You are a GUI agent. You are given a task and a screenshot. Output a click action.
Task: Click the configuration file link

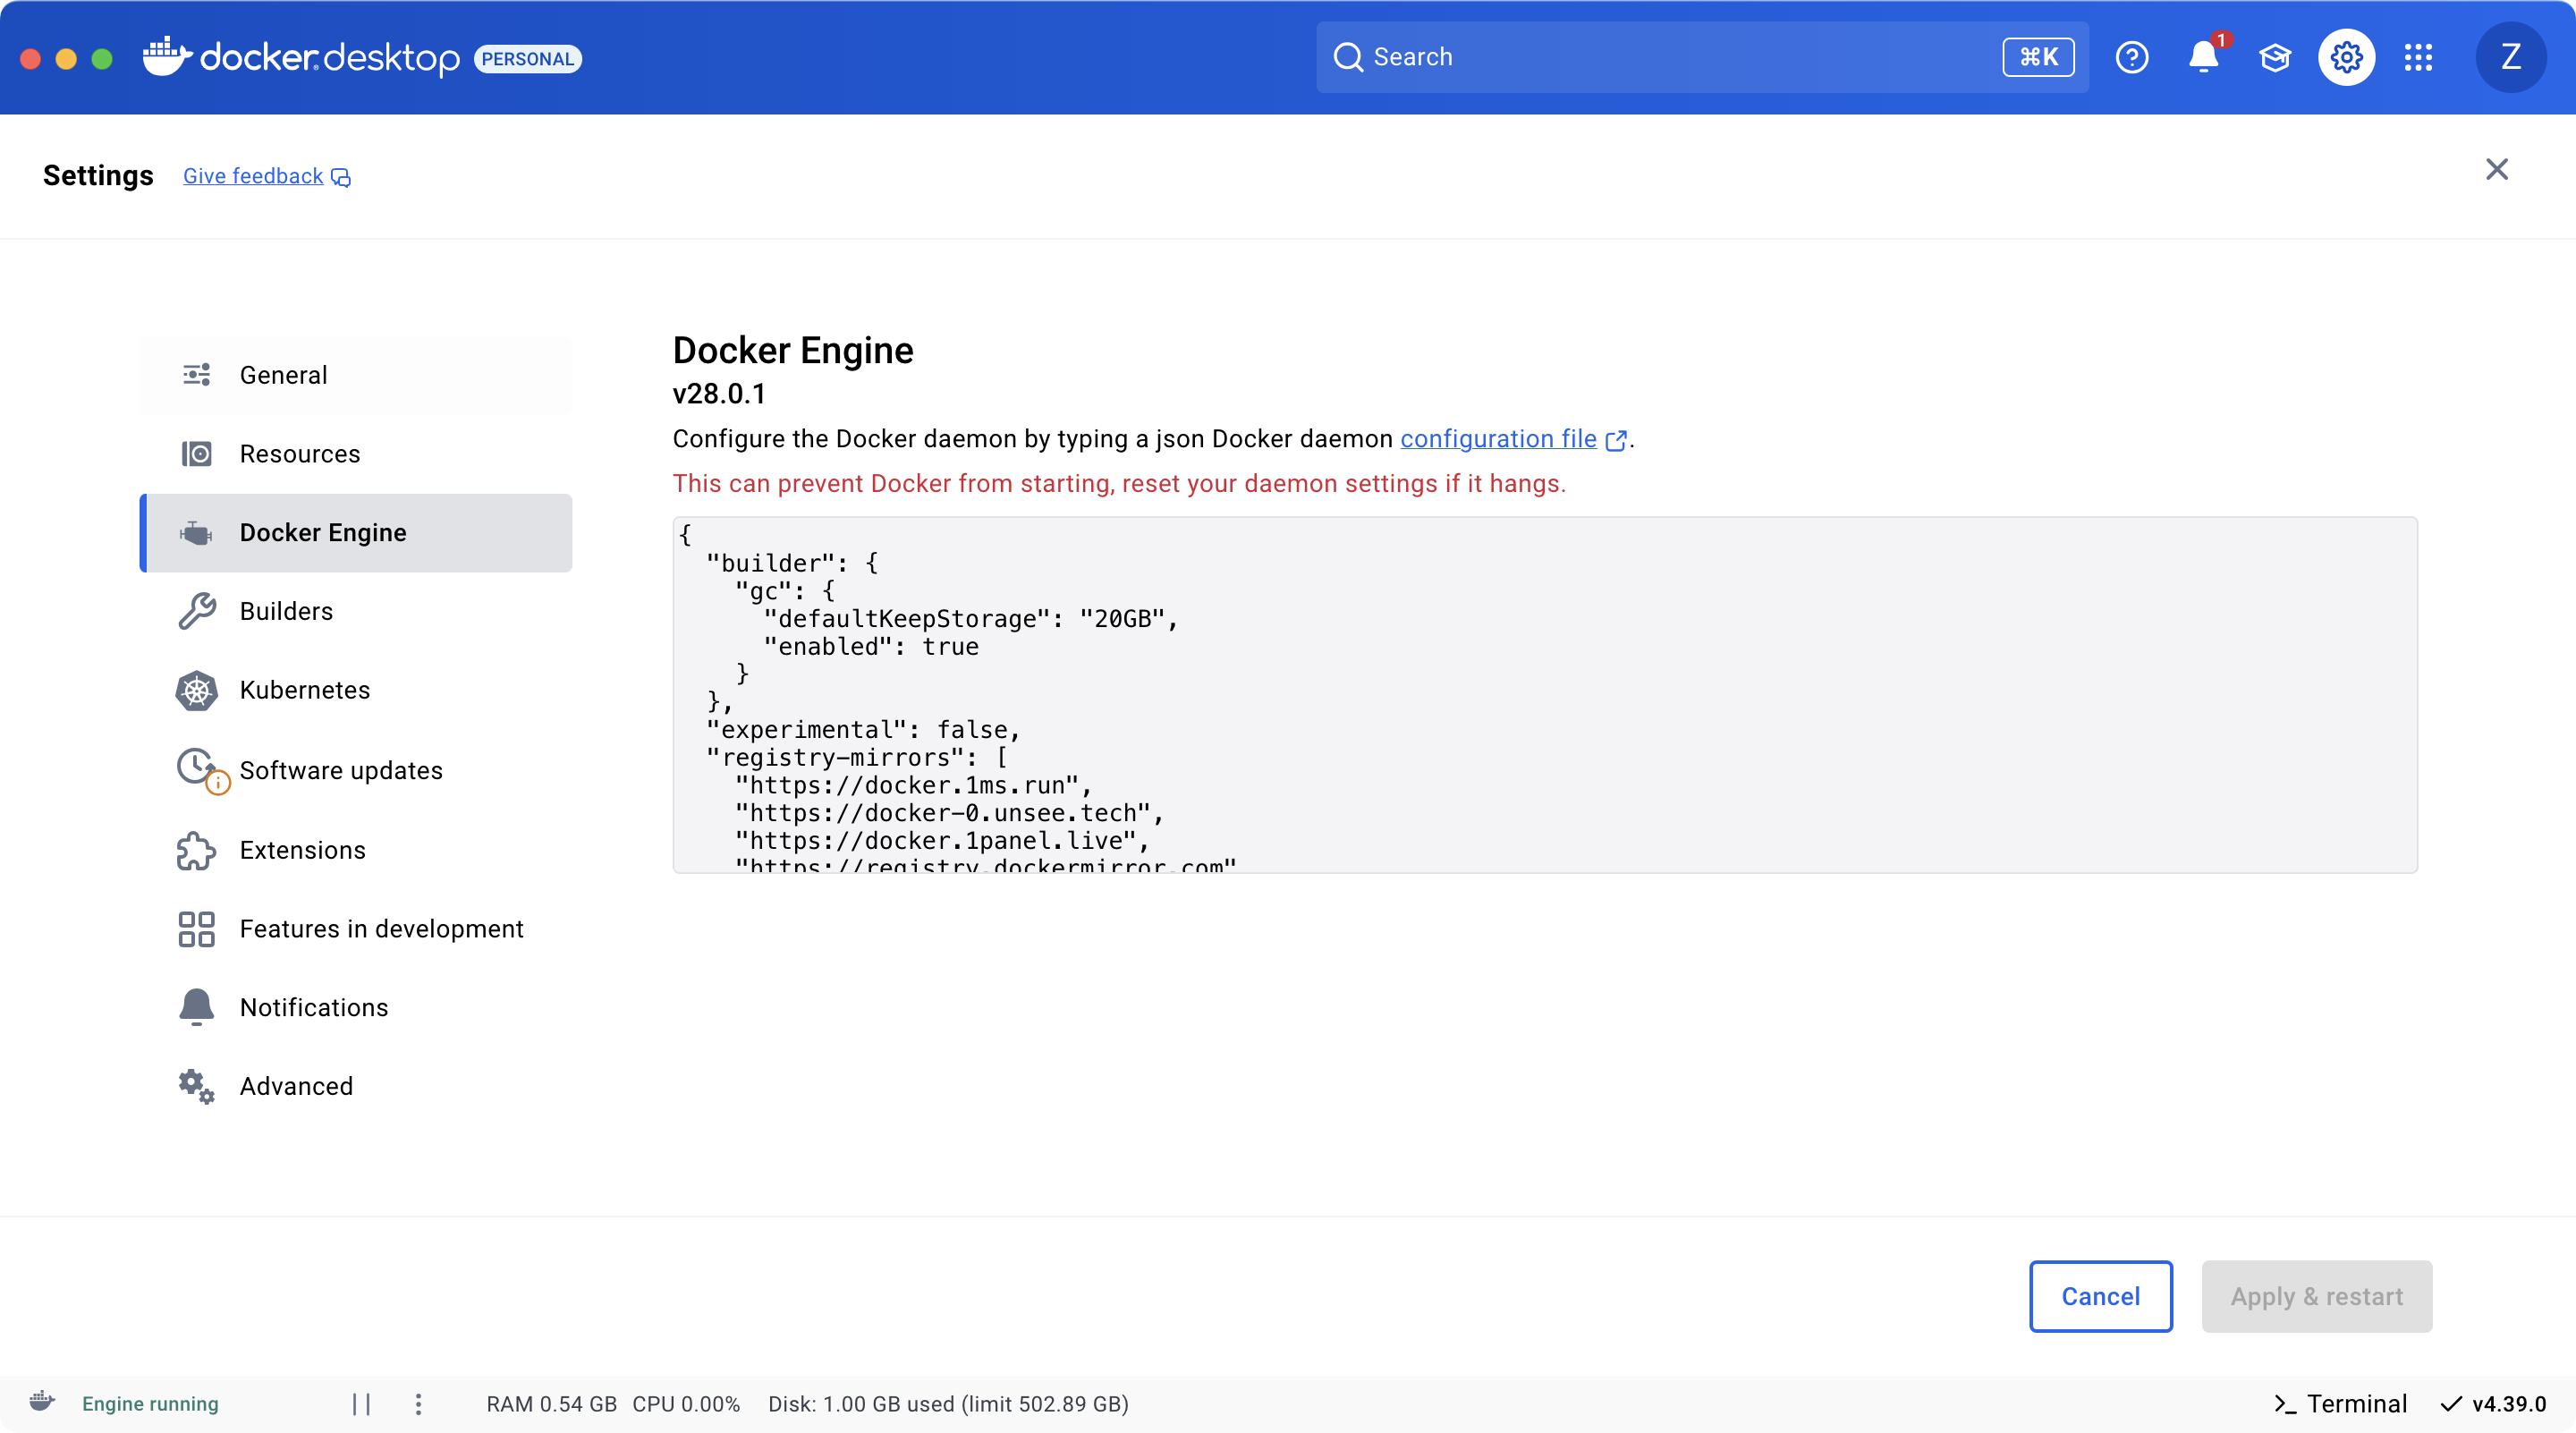(1498, 438)
